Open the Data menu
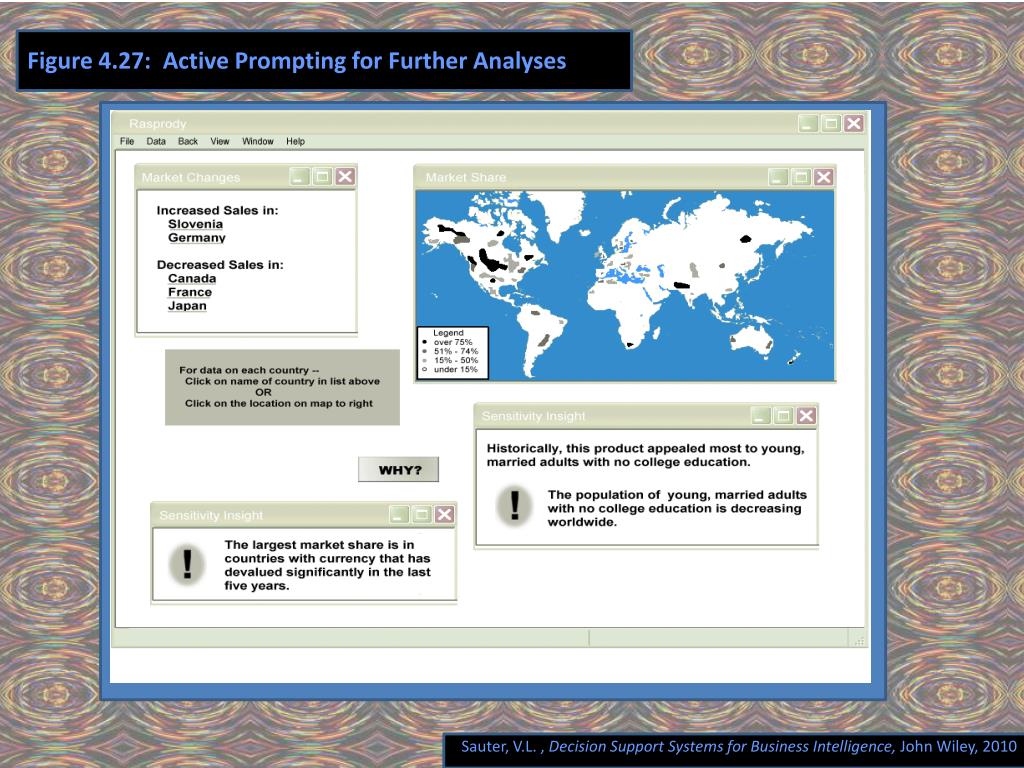Screen dimensions: 1024x768 (156, 141)
